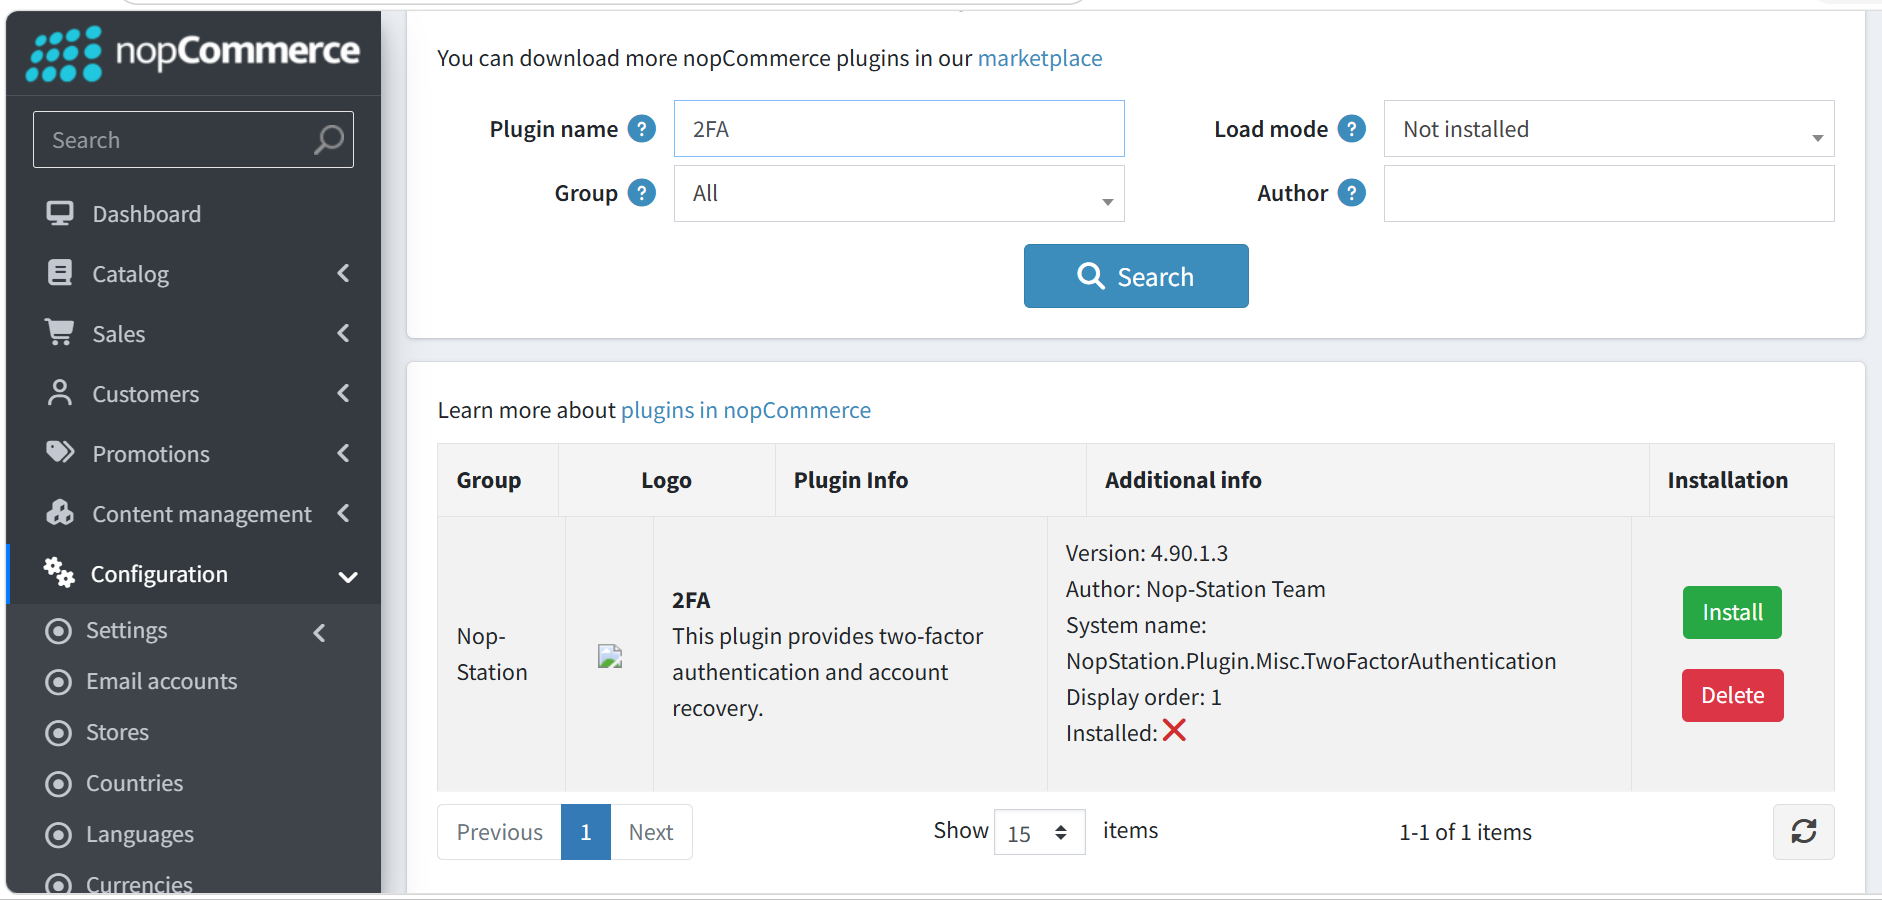Click the Customers person icon

[x=60, y=393]
